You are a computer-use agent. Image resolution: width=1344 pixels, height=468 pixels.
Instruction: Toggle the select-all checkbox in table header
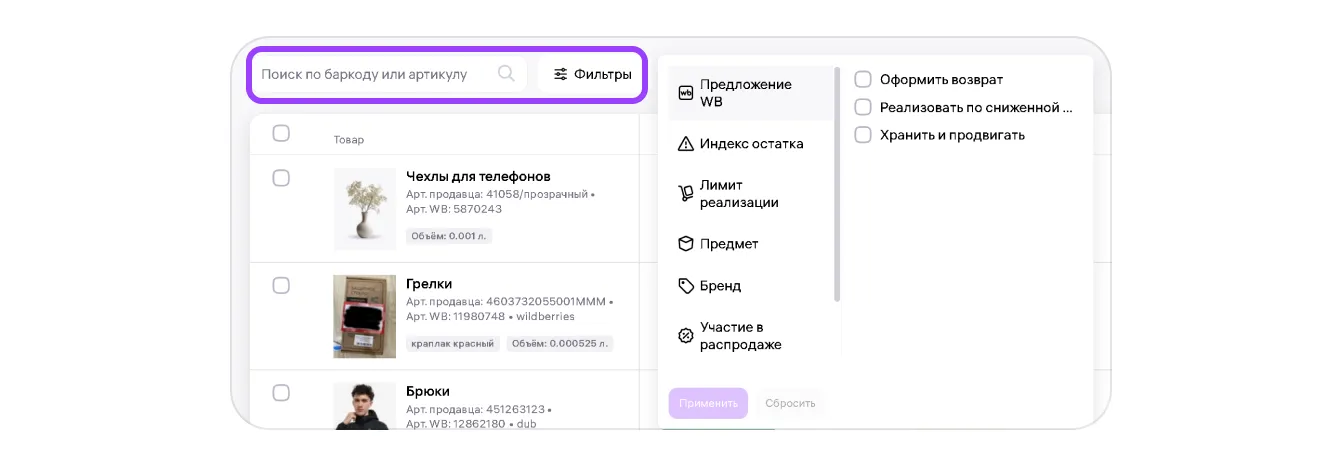pyautogui.click(x=281, y=133)
